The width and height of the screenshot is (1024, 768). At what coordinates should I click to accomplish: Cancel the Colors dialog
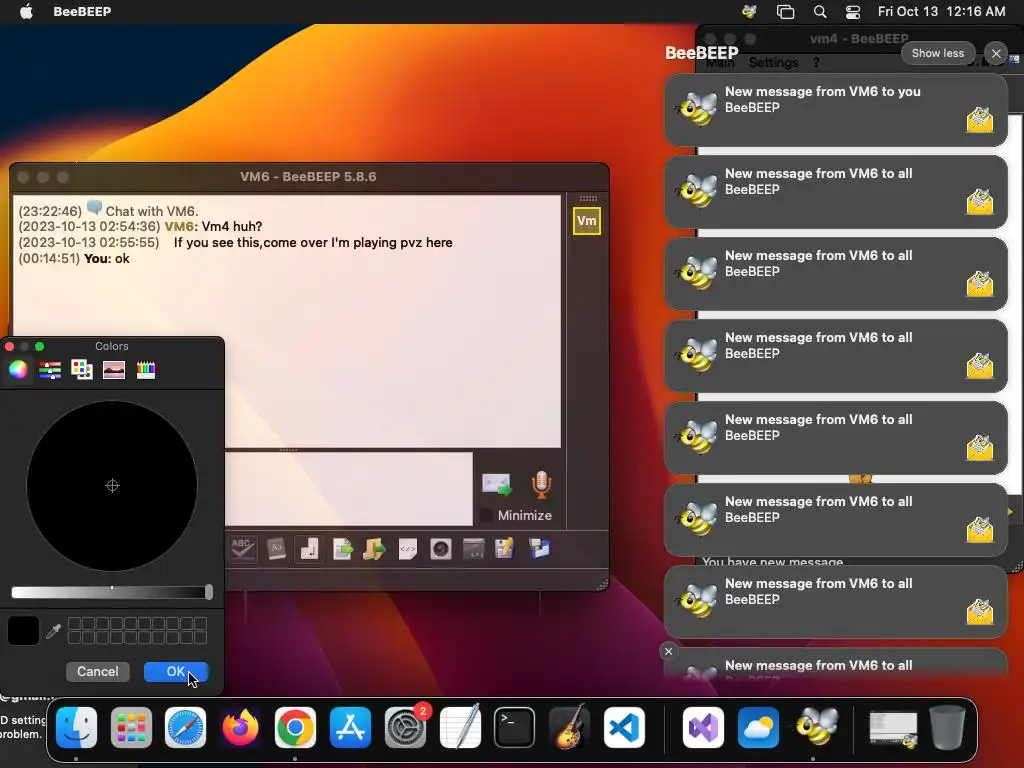(98, 671)
